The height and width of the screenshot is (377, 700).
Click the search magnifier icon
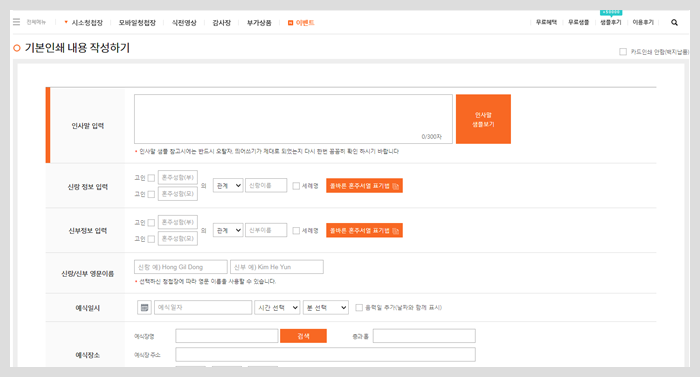point(674,22)
